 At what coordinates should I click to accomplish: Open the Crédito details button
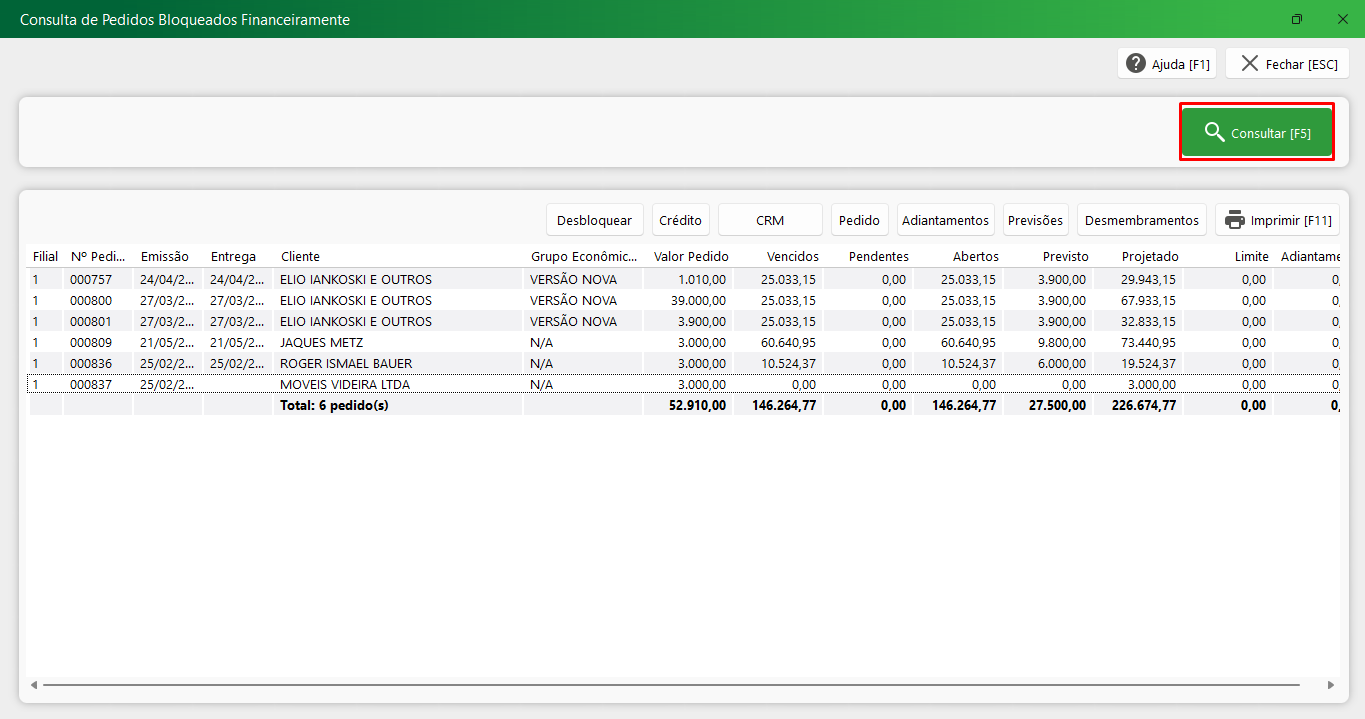[680, 220]
